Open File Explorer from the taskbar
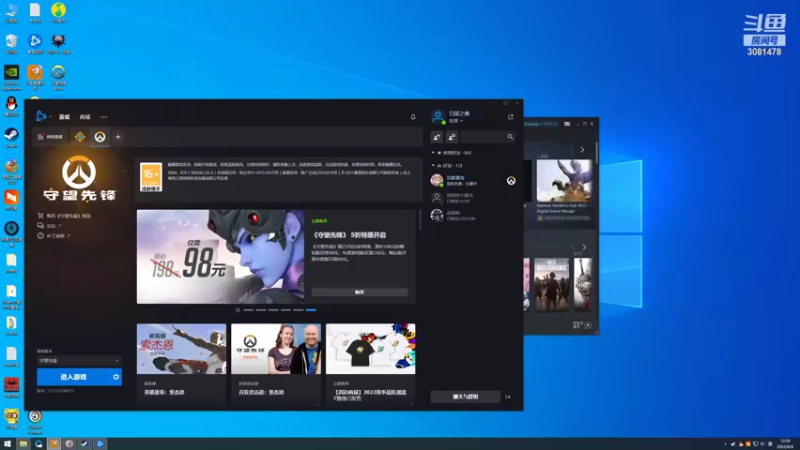800x450 pixels. 23,444
